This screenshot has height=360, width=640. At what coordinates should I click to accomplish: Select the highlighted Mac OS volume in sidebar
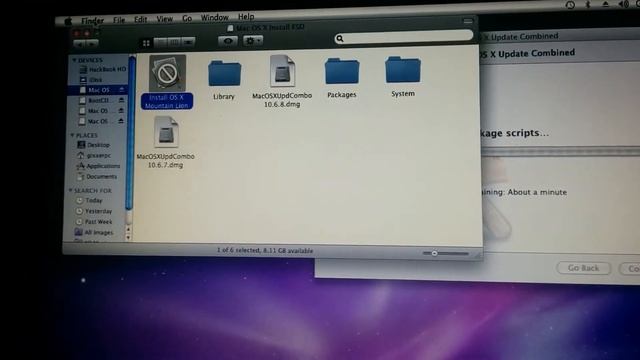(98, 90)
